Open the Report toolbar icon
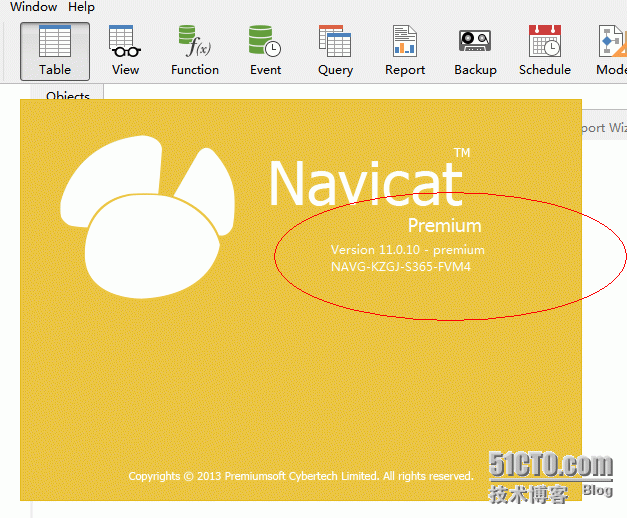This screenshot has height=518, width=627. (x=405, y=51)
